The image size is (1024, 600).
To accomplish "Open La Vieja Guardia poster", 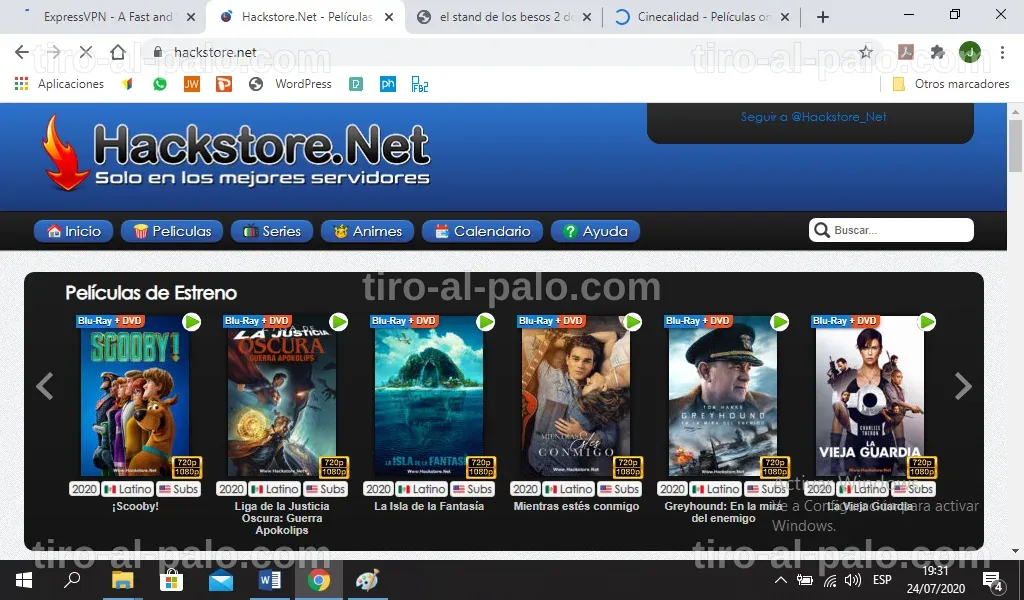I will pyautogui.click(x=870, y=396).
